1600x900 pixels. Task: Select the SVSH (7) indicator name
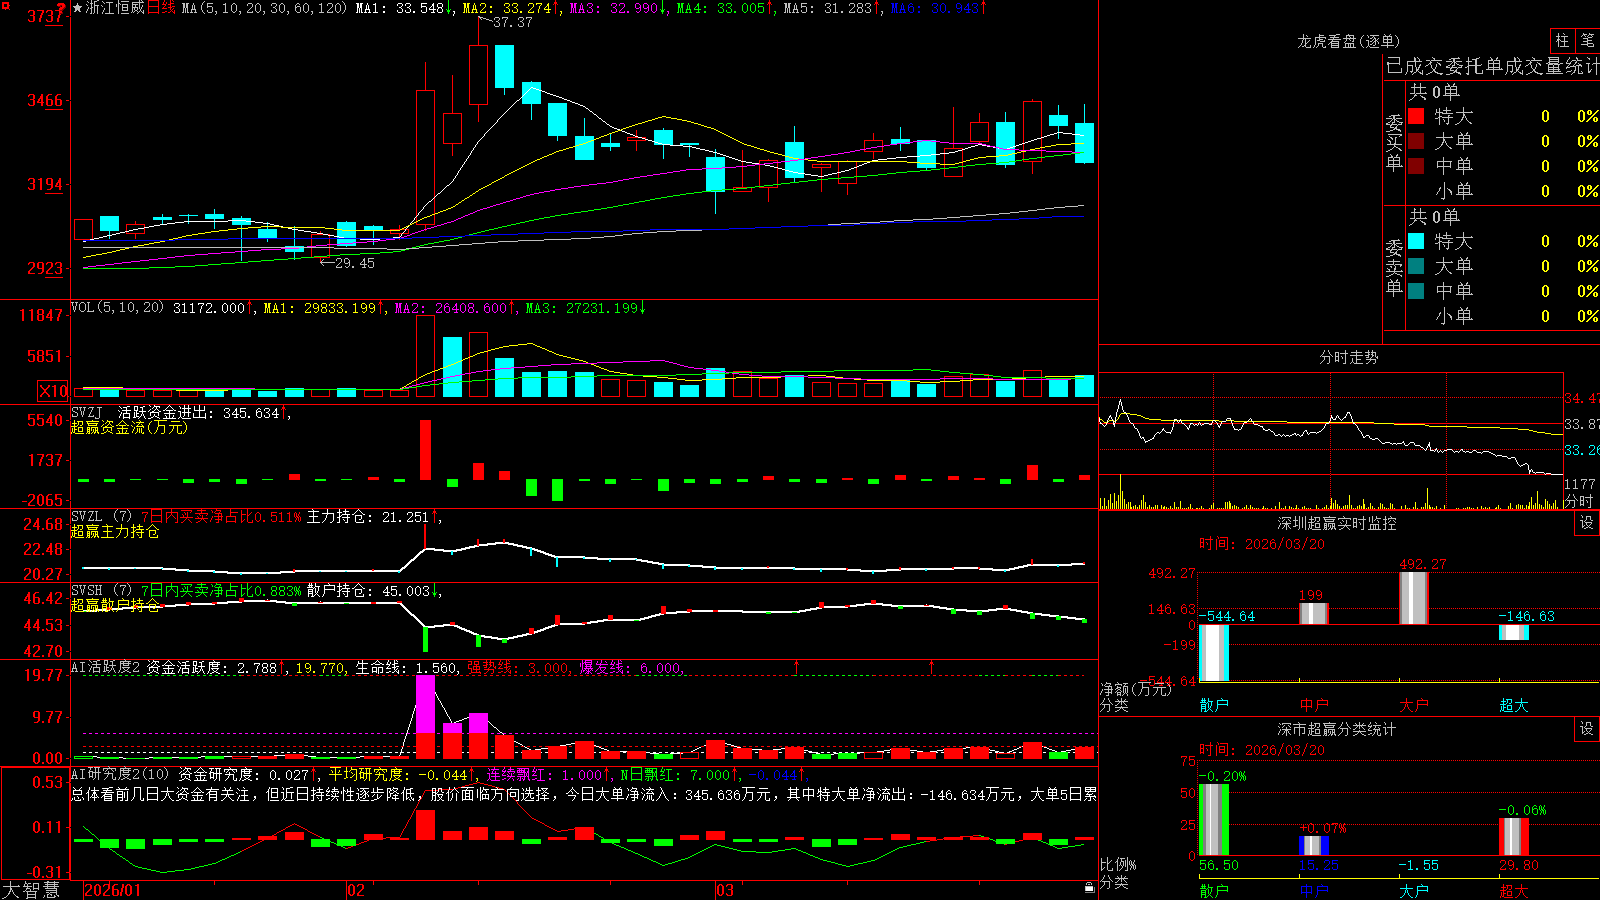click(101, 591)
